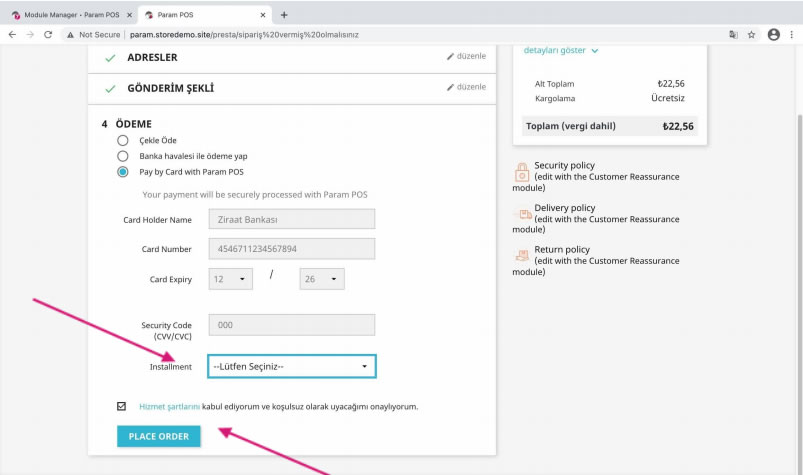Open the Hizmet şartlarını link
The height and width of the screenshot is (475, 803).
coord(170,406)
